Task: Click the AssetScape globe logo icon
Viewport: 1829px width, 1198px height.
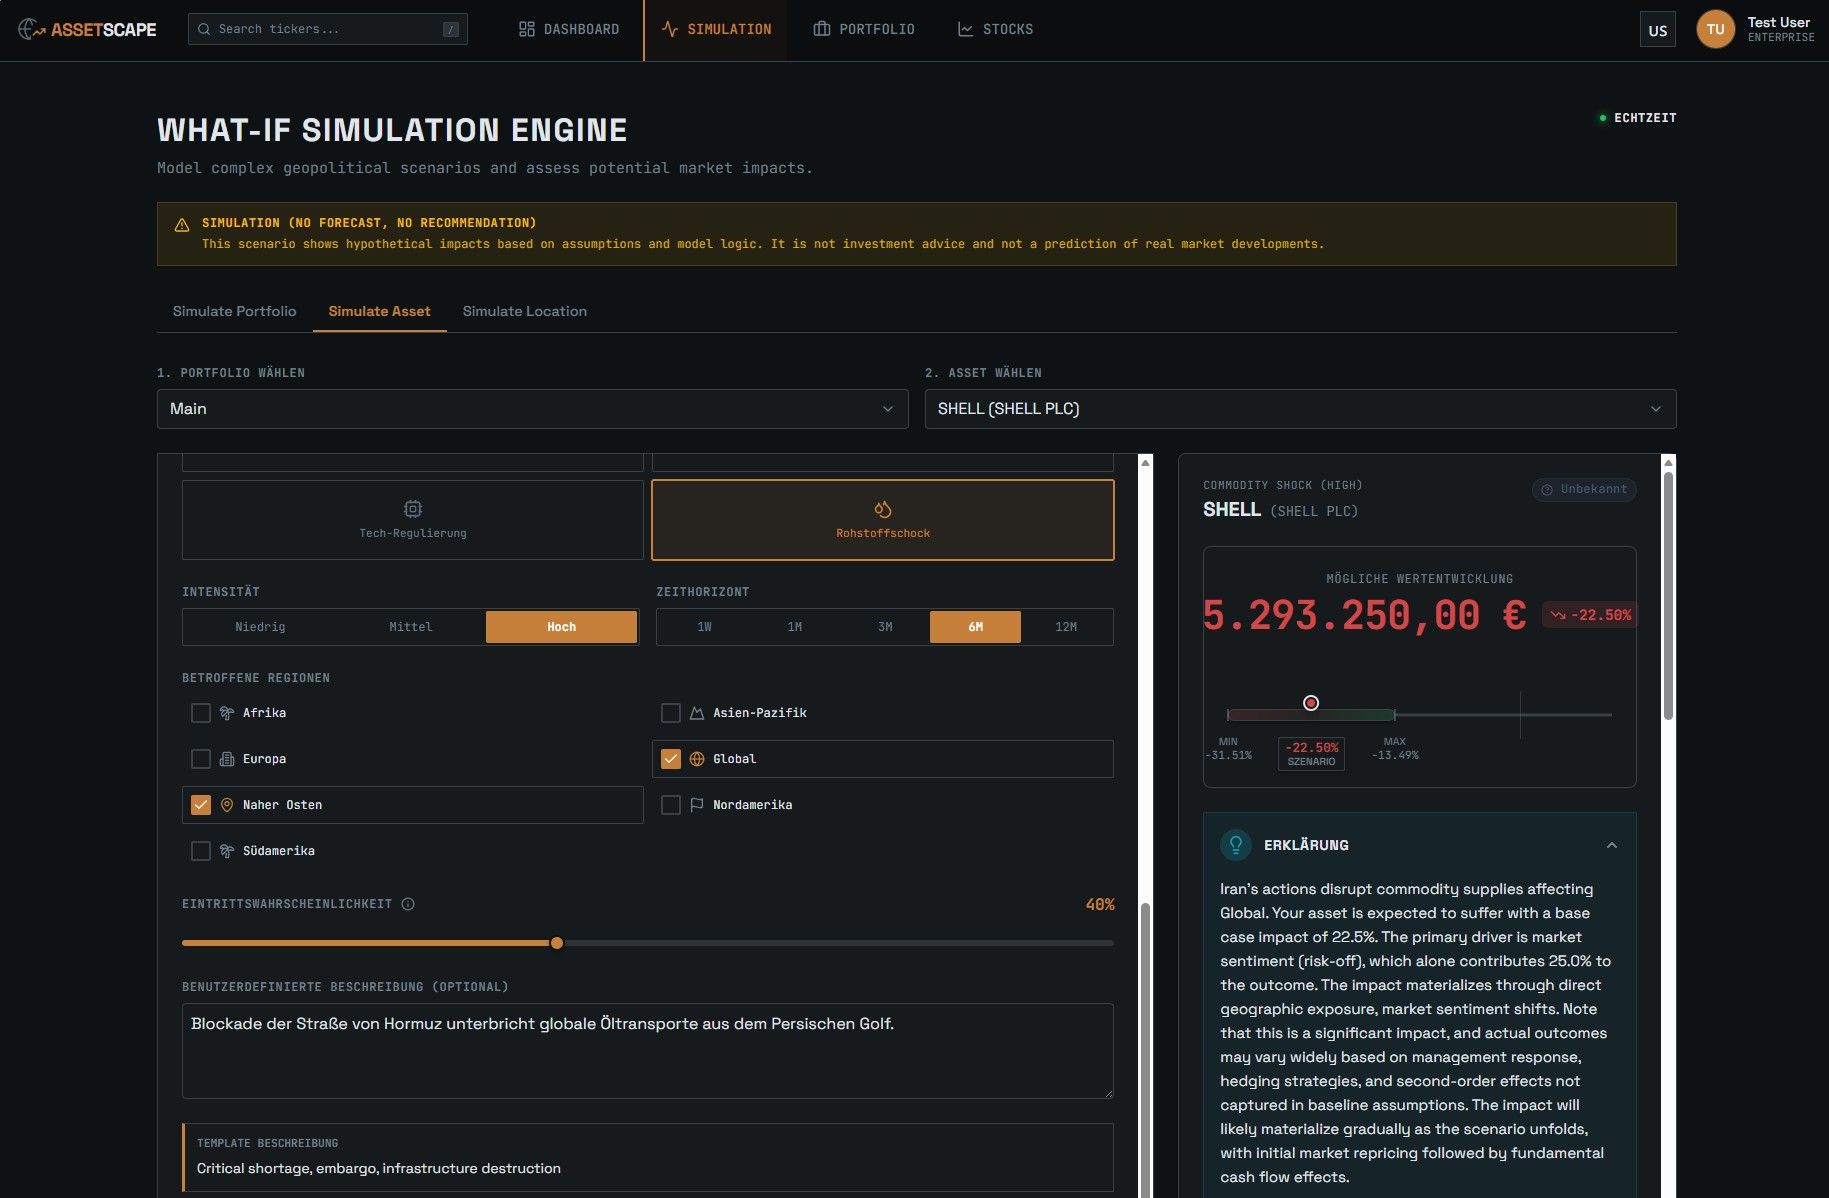Action: 31,29
